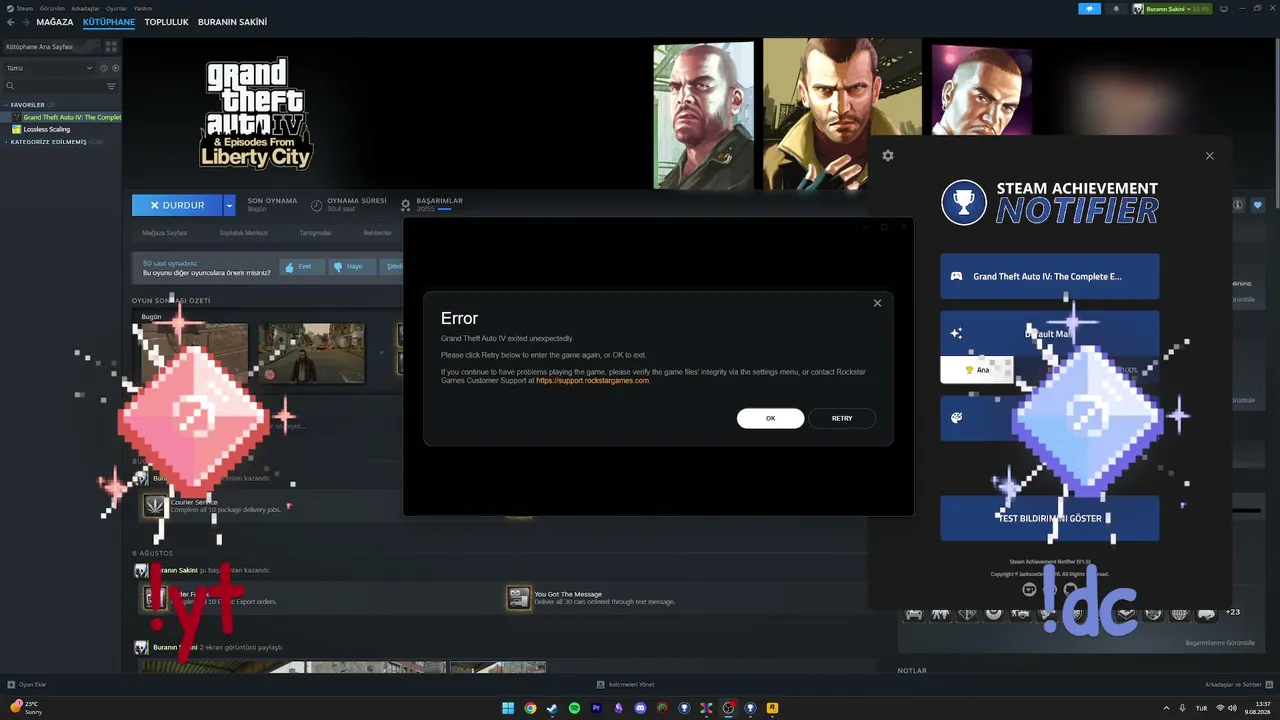Close the Steam Achievement Notifier window
This screenshot has height=720, width=1280.
tap(1209, 156)
